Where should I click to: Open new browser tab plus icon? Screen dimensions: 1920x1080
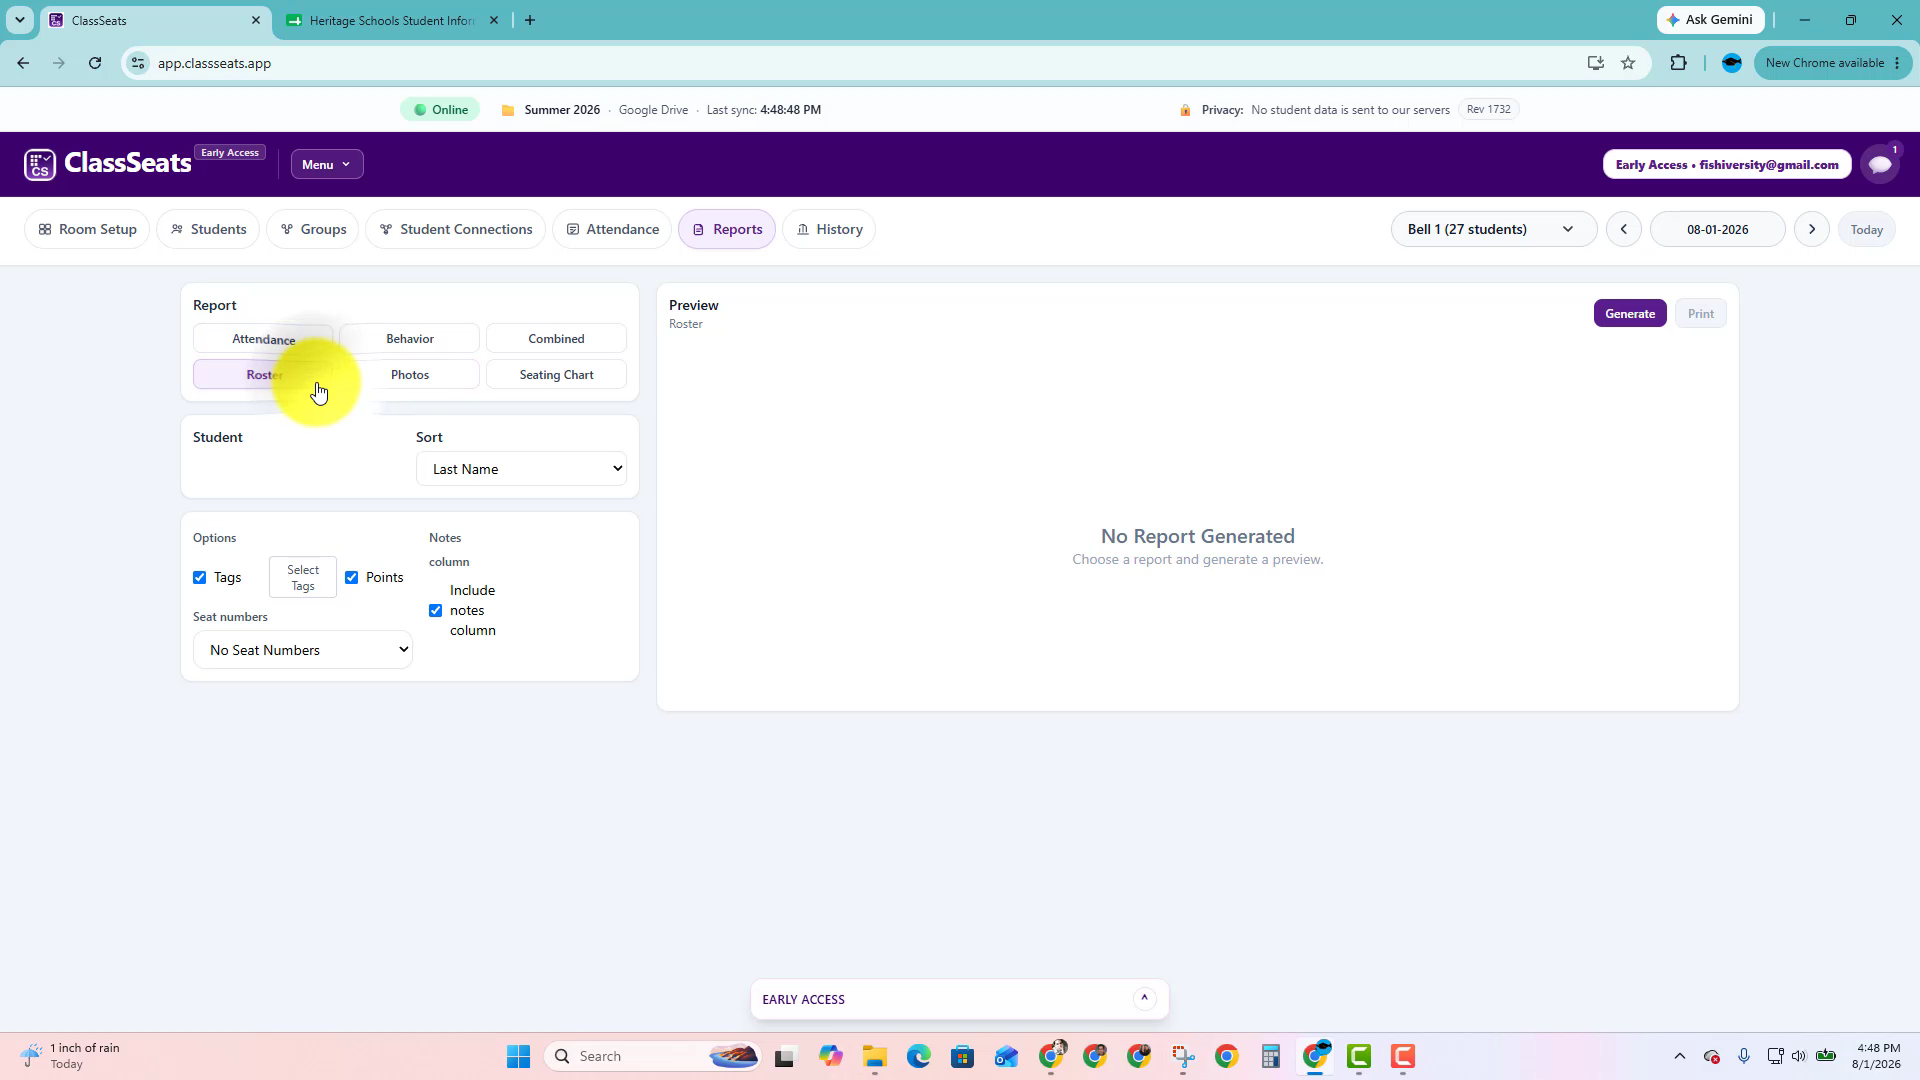[530, 20]
